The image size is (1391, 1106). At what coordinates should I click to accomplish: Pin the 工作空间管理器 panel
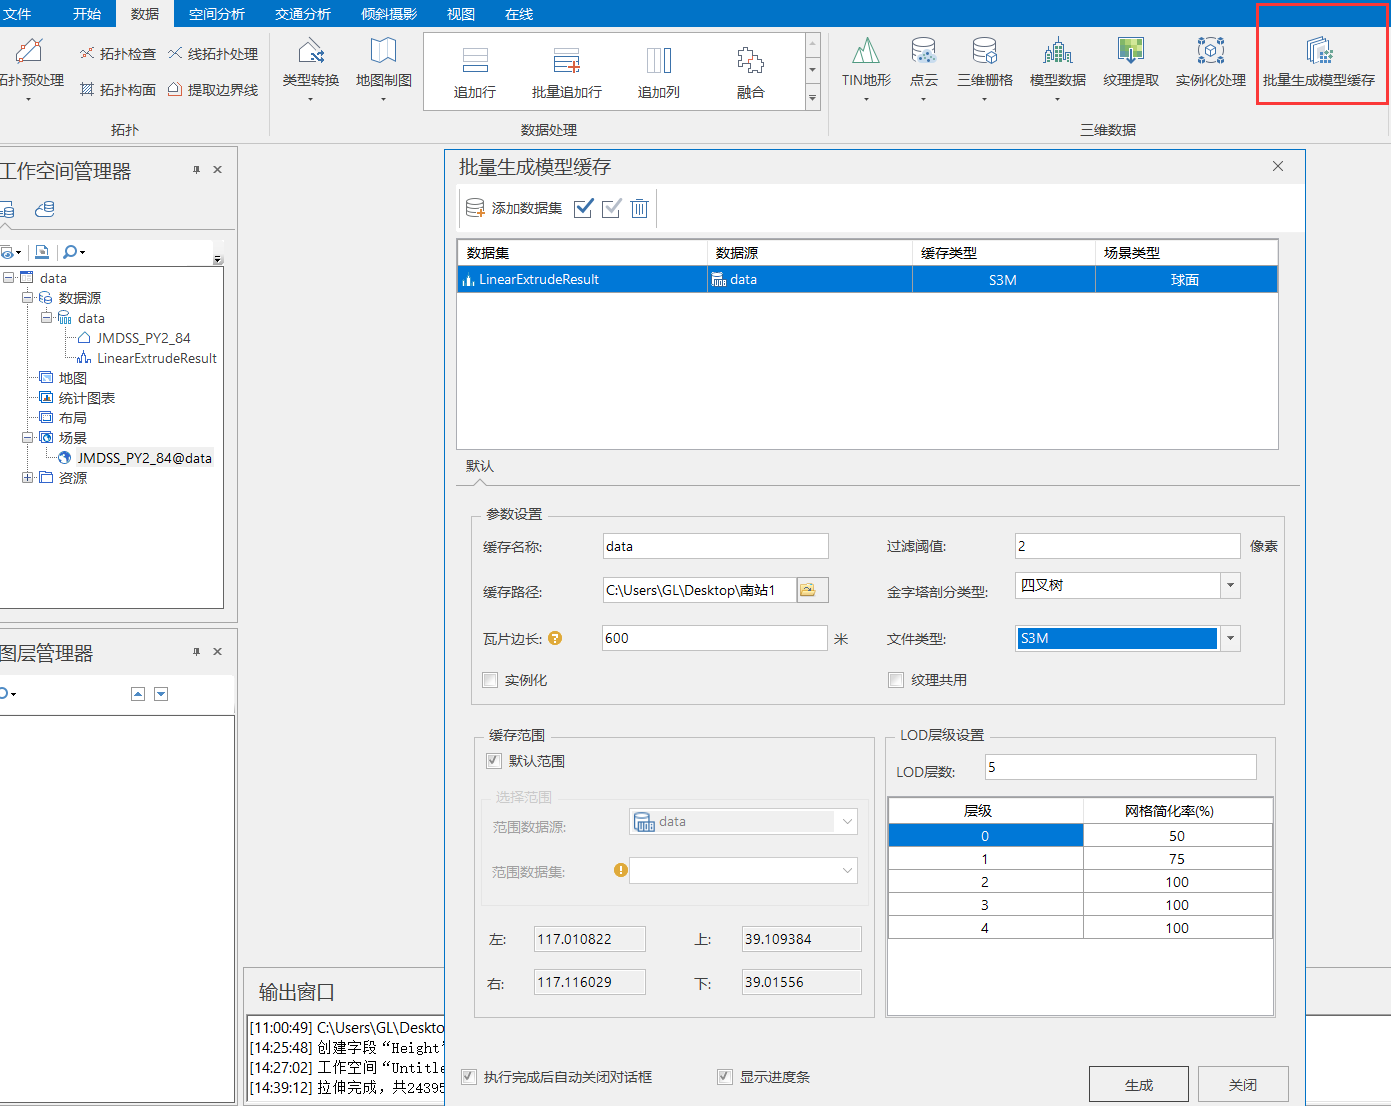click(x=196, y=170)
